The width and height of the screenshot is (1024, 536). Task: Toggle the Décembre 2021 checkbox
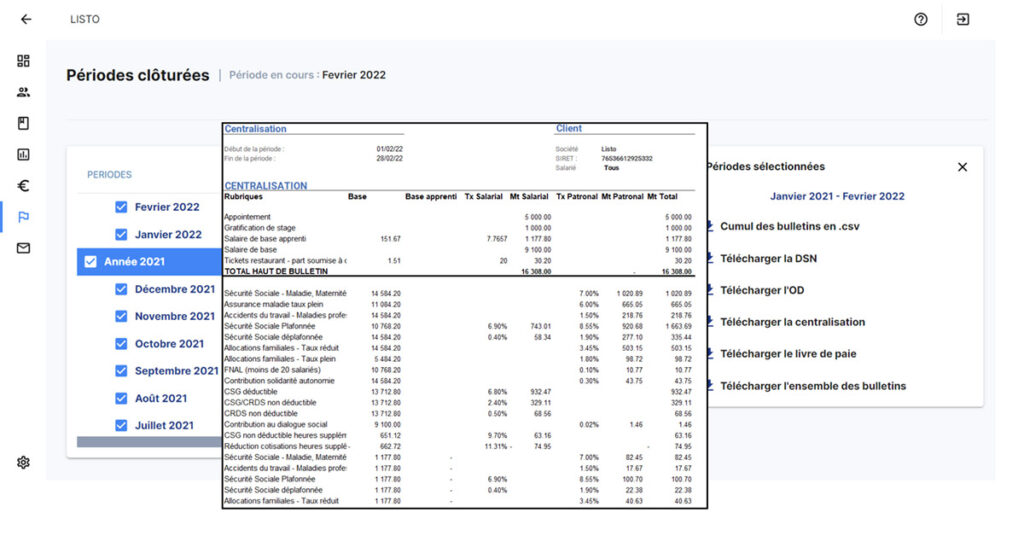click(x=121, y=289)
